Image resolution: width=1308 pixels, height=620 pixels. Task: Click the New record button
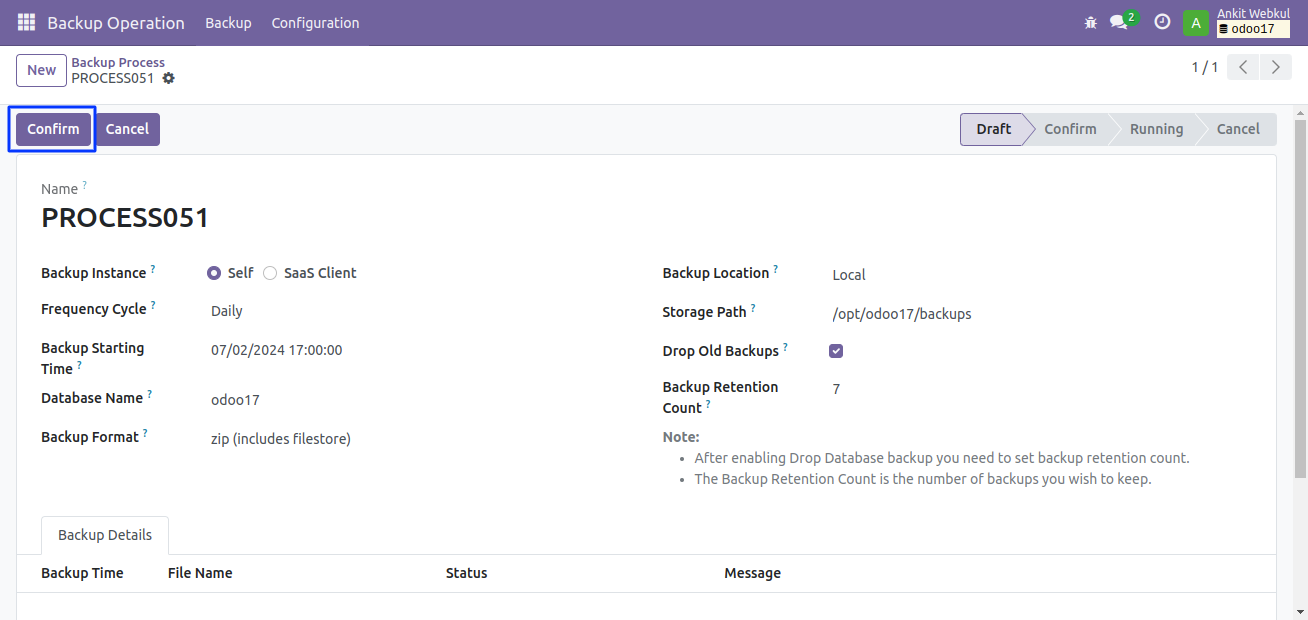tap(41, 70)
